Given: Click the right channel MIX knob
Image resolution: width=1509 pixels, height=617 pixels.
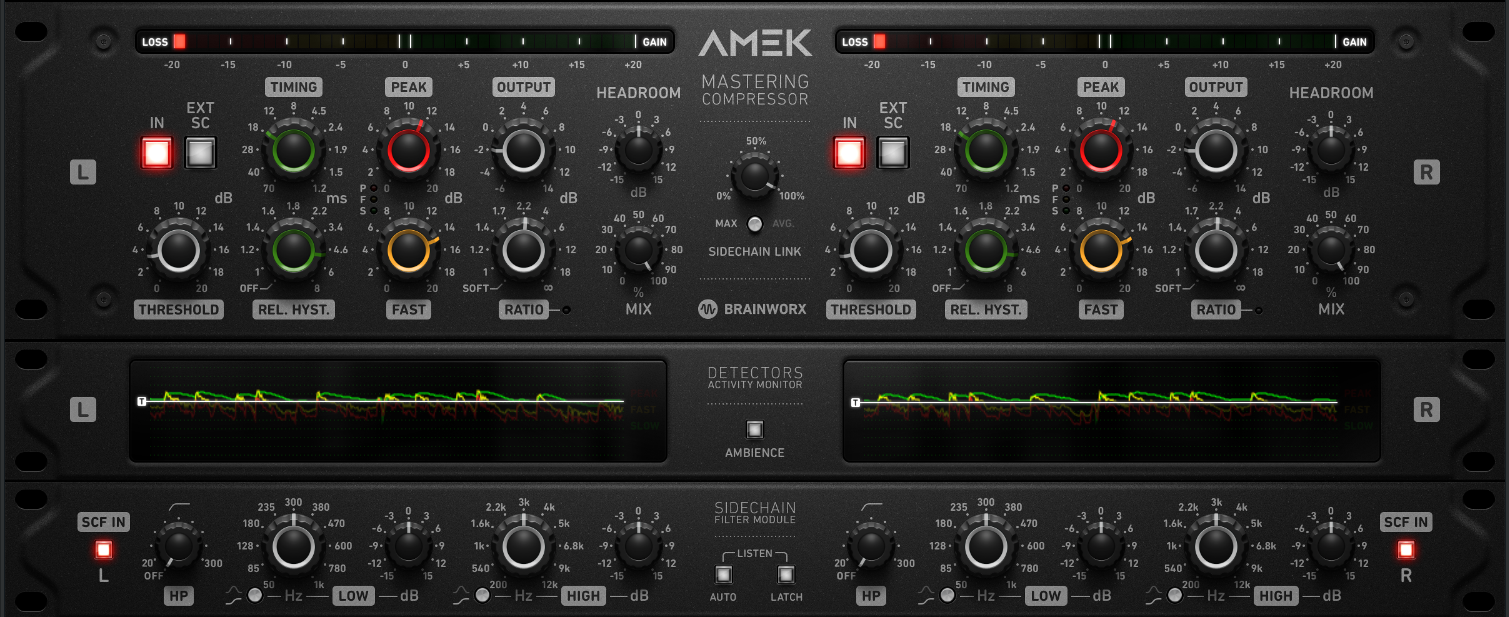Looking at the screenshot, I should click(1330, 250).
